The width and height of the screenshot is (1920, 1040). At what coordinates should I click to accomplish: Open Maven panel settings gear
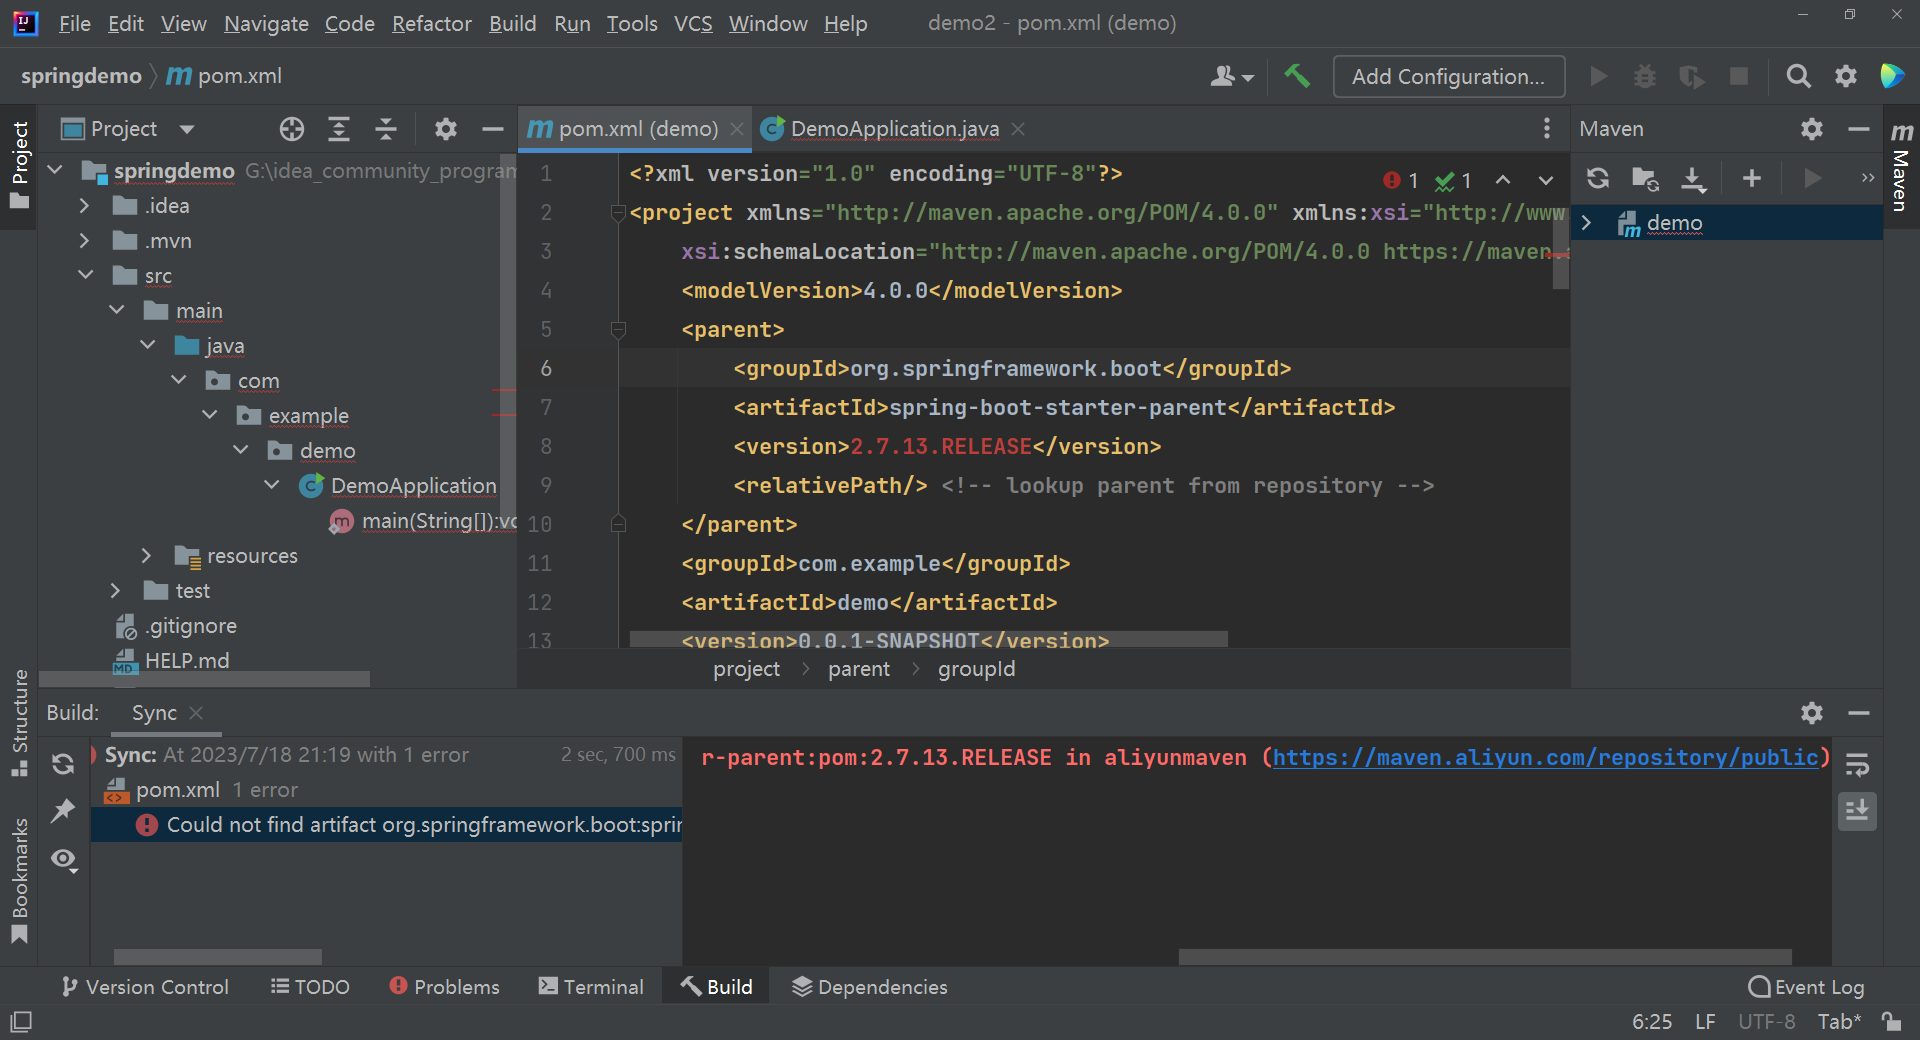pos(1812,129)
